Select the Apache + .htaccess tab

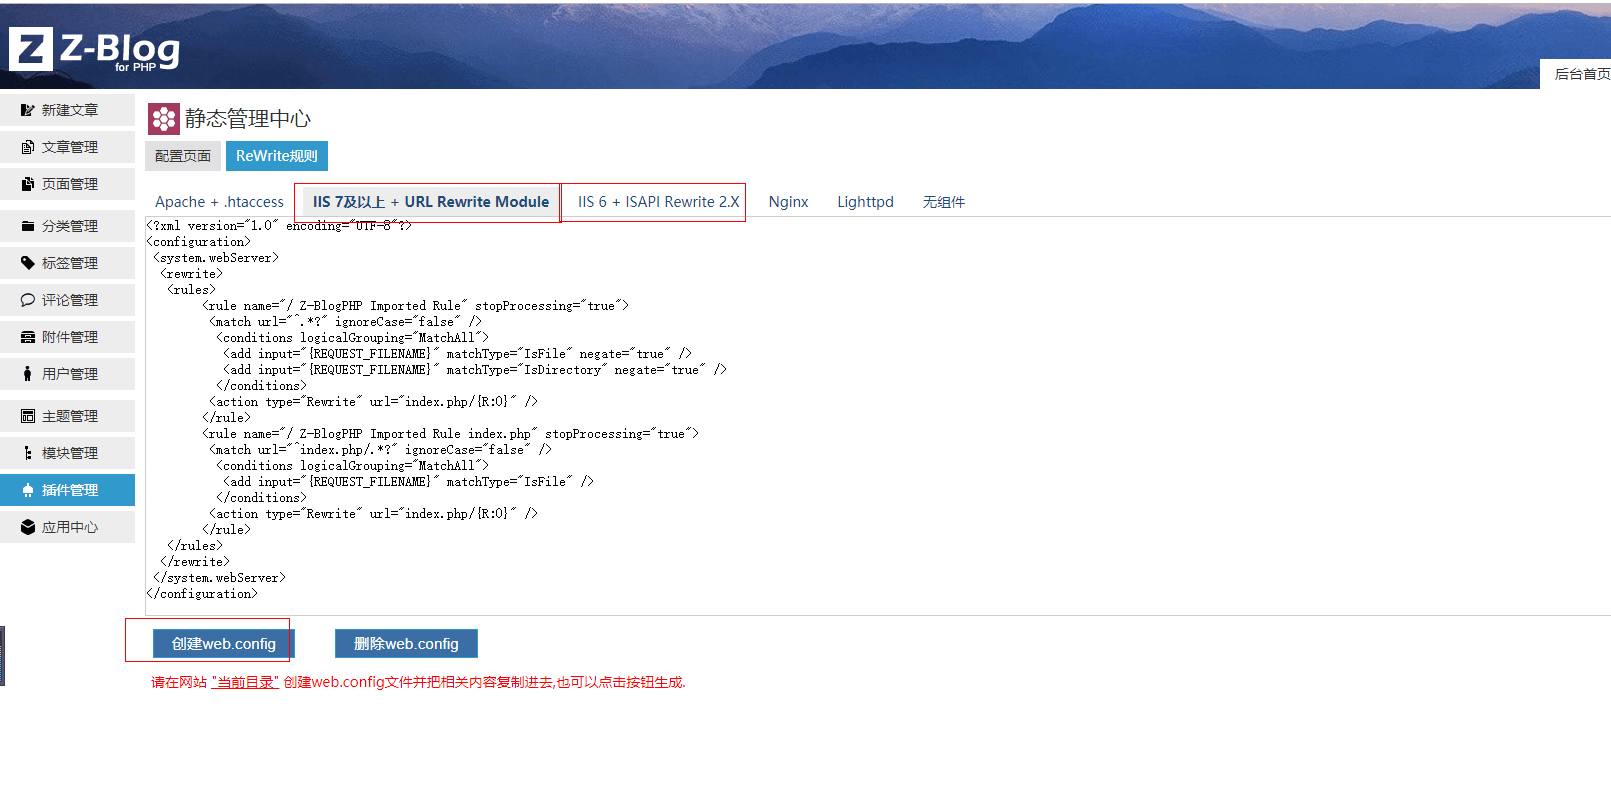(219, 202)
